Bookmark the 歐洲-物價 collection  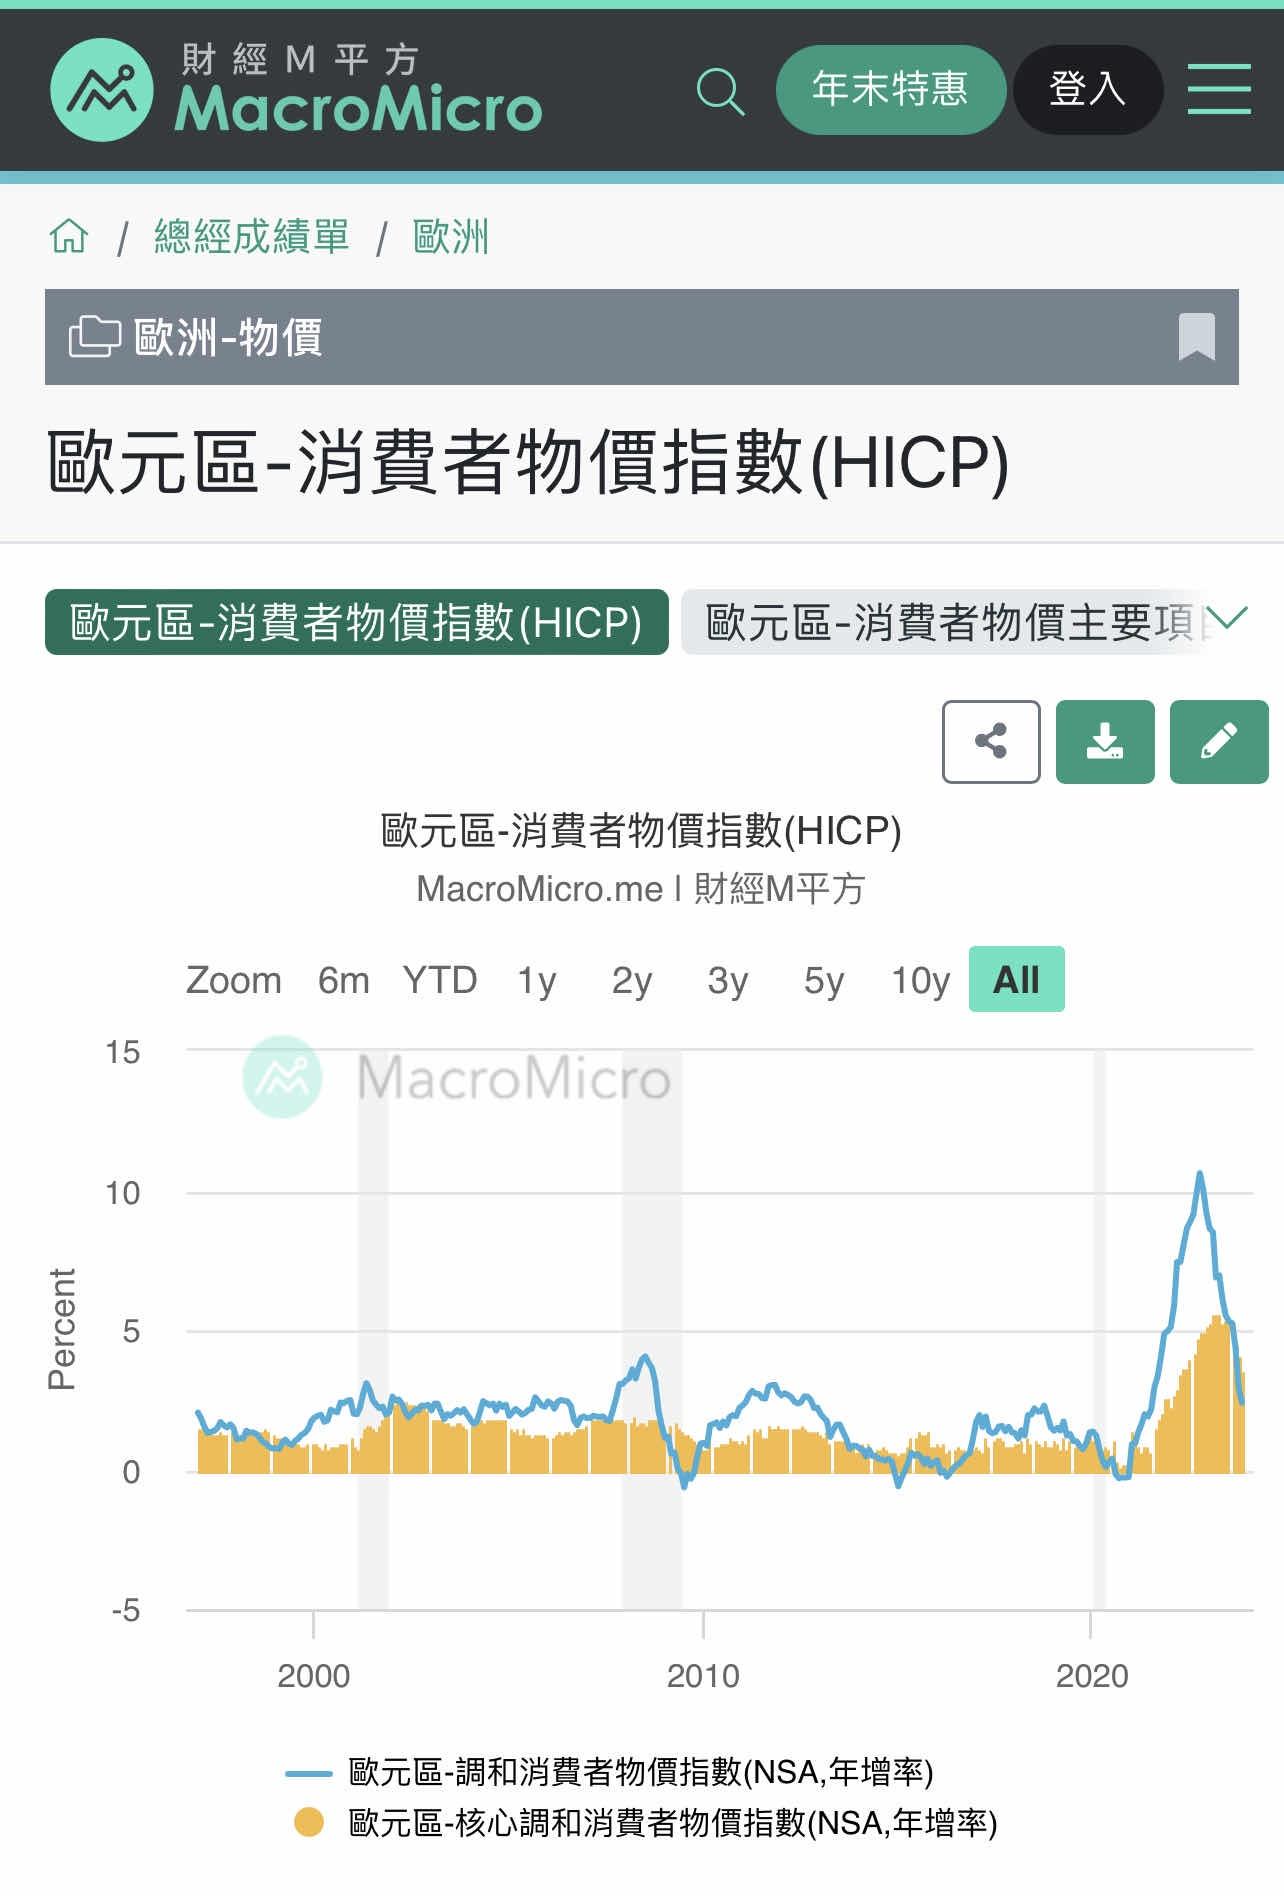(1196, 337)
